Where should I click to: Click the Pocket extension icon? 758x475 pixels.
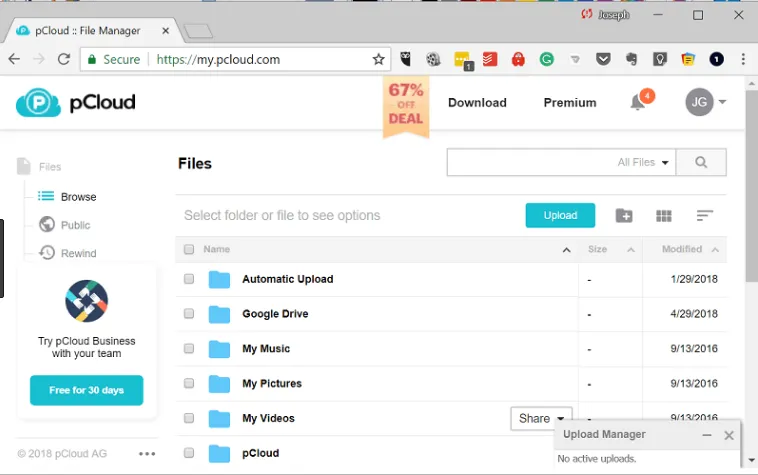[x=603, y=59]
